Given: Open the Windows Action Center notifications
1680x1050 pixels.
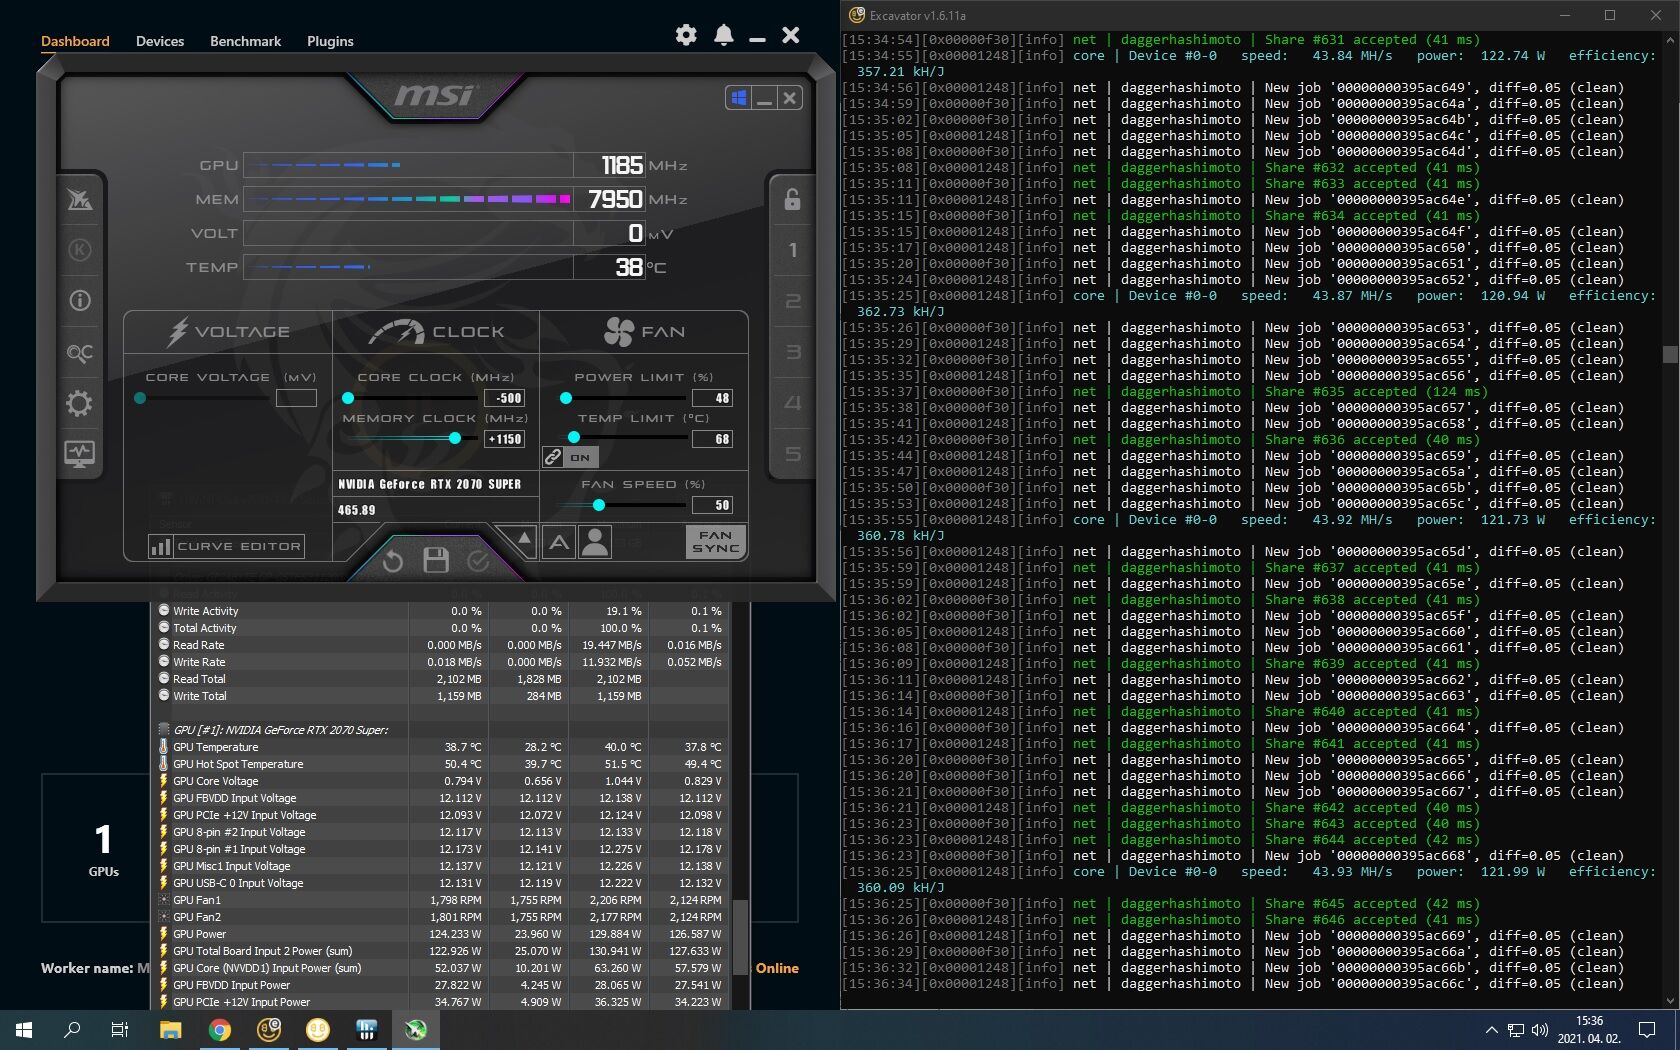Looking at the screenshot, I should [x=1647, y=1030].
